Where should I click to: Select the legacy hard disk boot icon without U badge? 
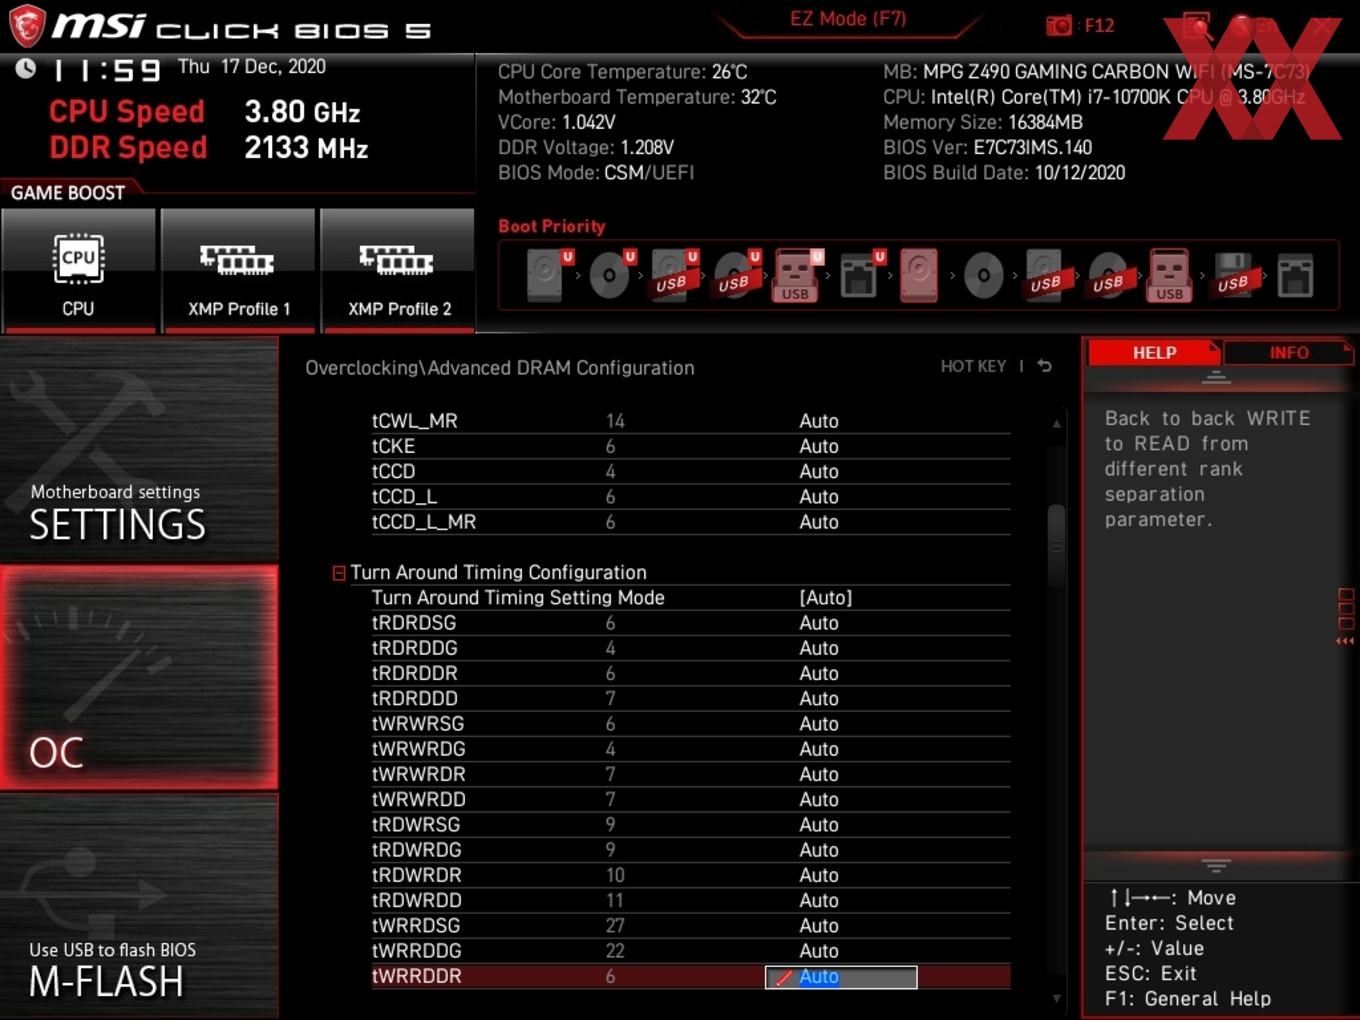click(919, 275)
